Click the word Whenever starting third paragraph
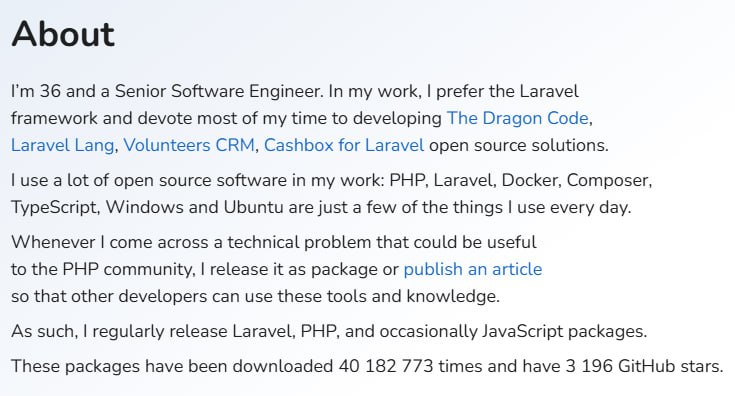Viewport: 735px width, 396px height. coord(53,242)
